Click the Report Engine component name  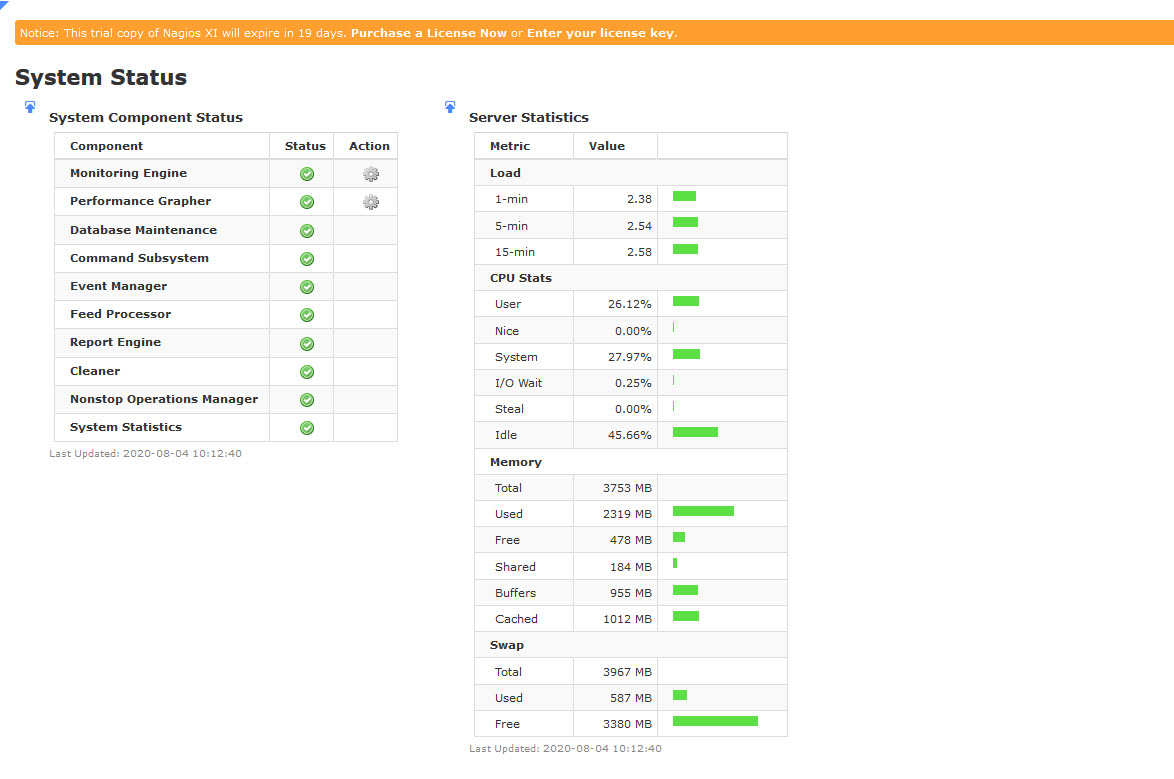coord(115,342)
